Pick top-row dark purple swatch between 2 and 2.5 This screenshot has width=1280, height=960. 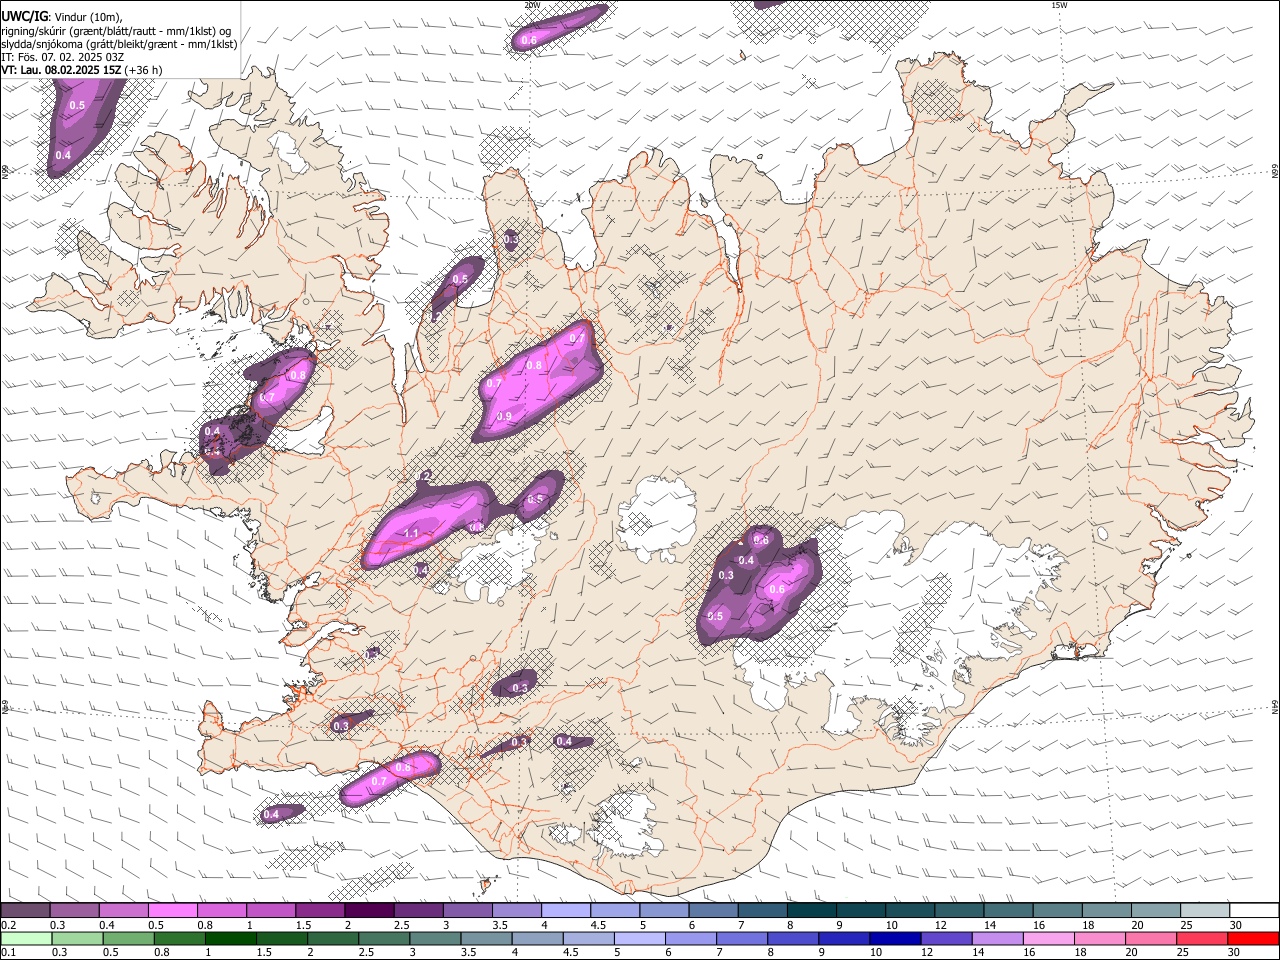[368, 911]
